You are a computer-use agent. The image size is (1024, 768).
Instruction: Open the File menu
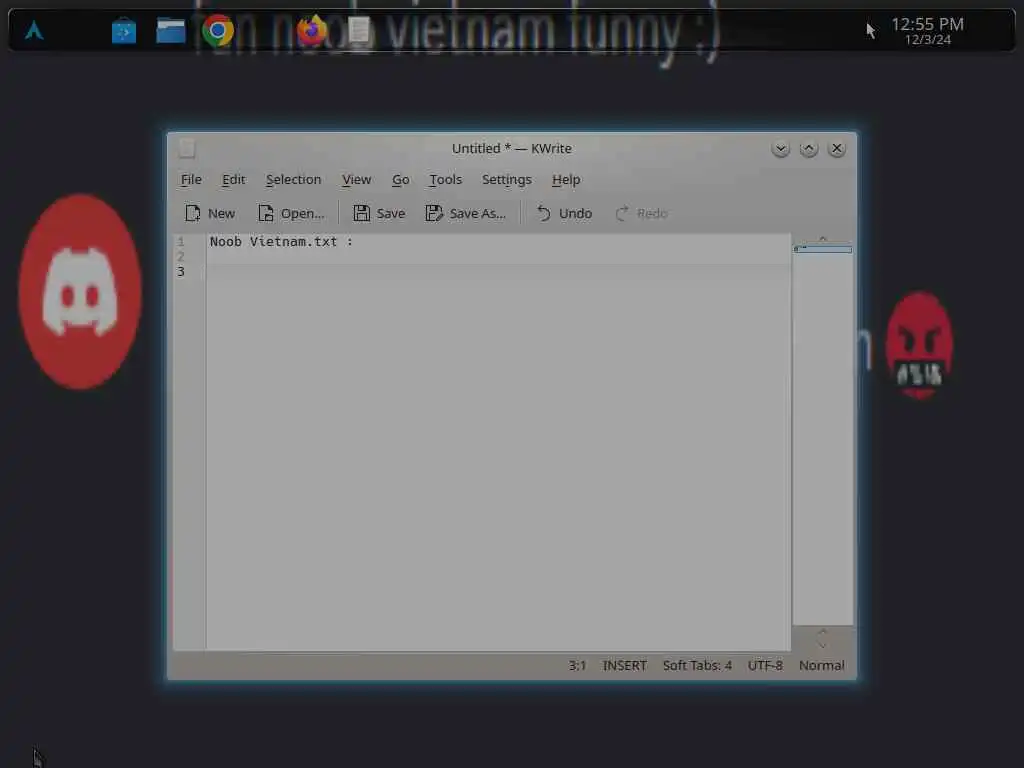(191, 179)
